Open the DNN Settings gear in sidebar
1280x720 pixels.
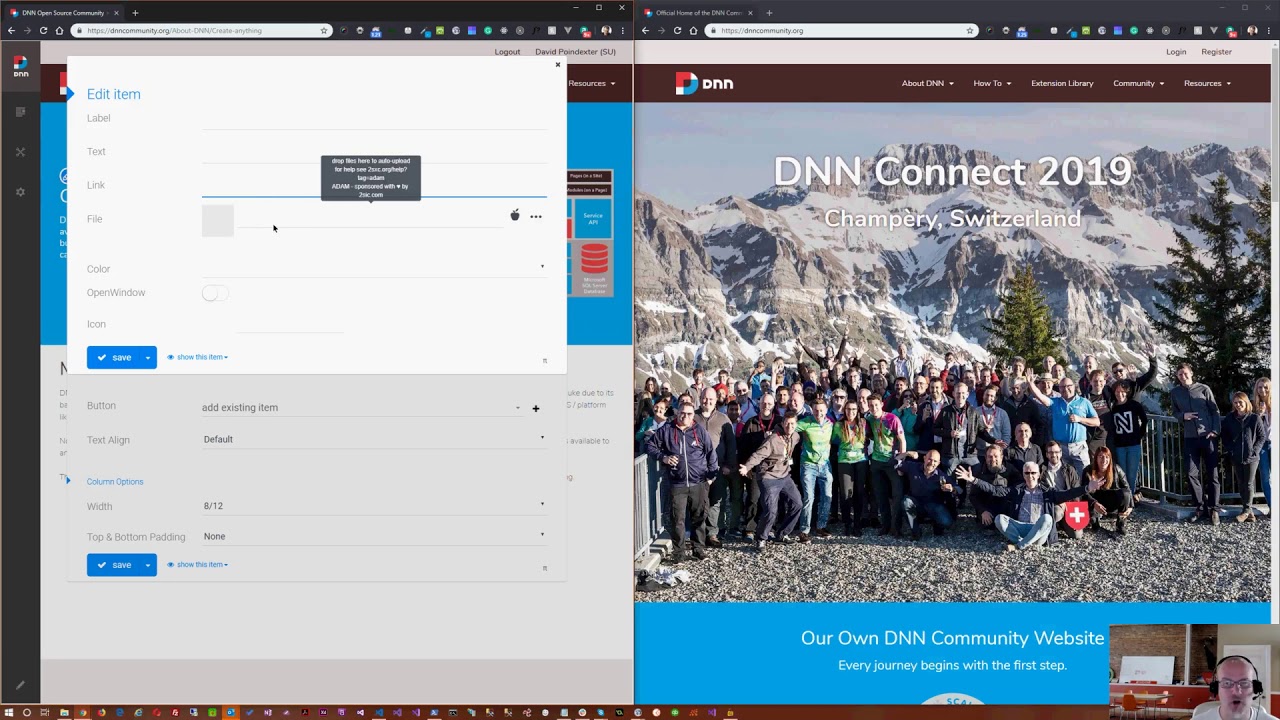click(x=20, y=192)
